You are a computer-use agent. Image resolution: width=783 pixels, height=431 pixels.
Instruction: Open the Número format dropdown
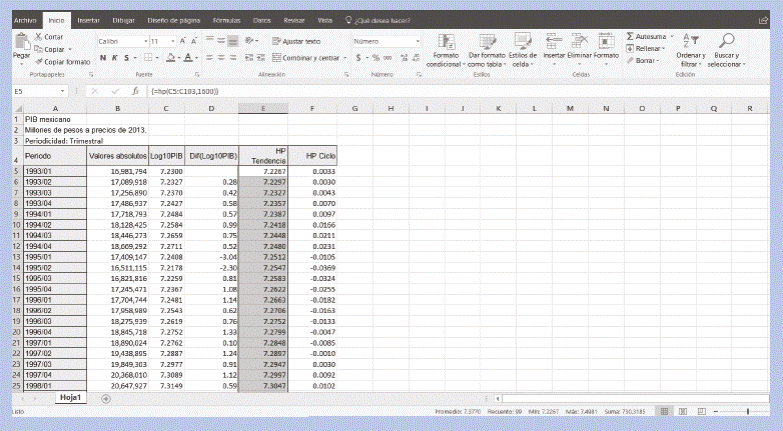coord(418,41)
